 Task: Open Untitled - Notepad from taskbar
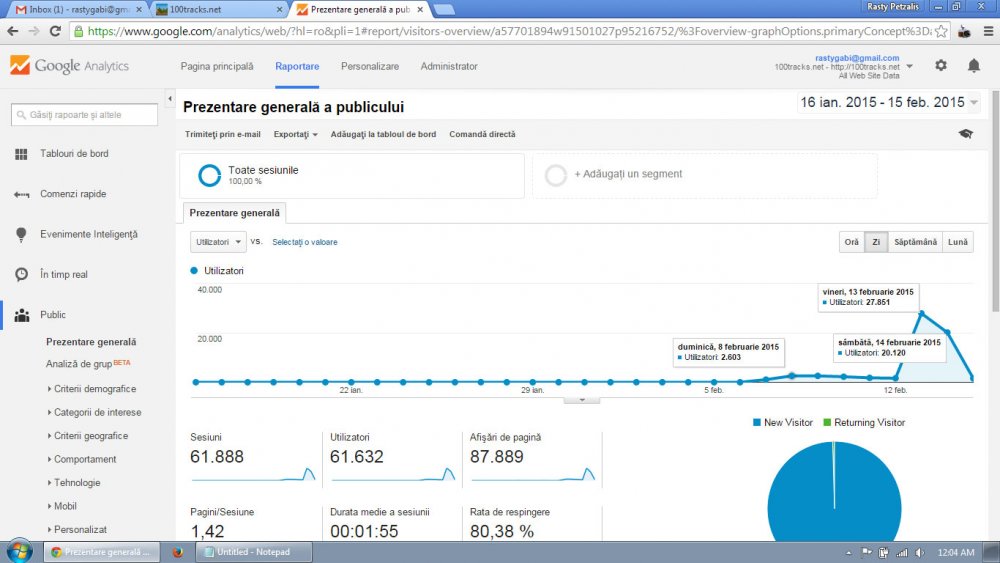point(254,552)
